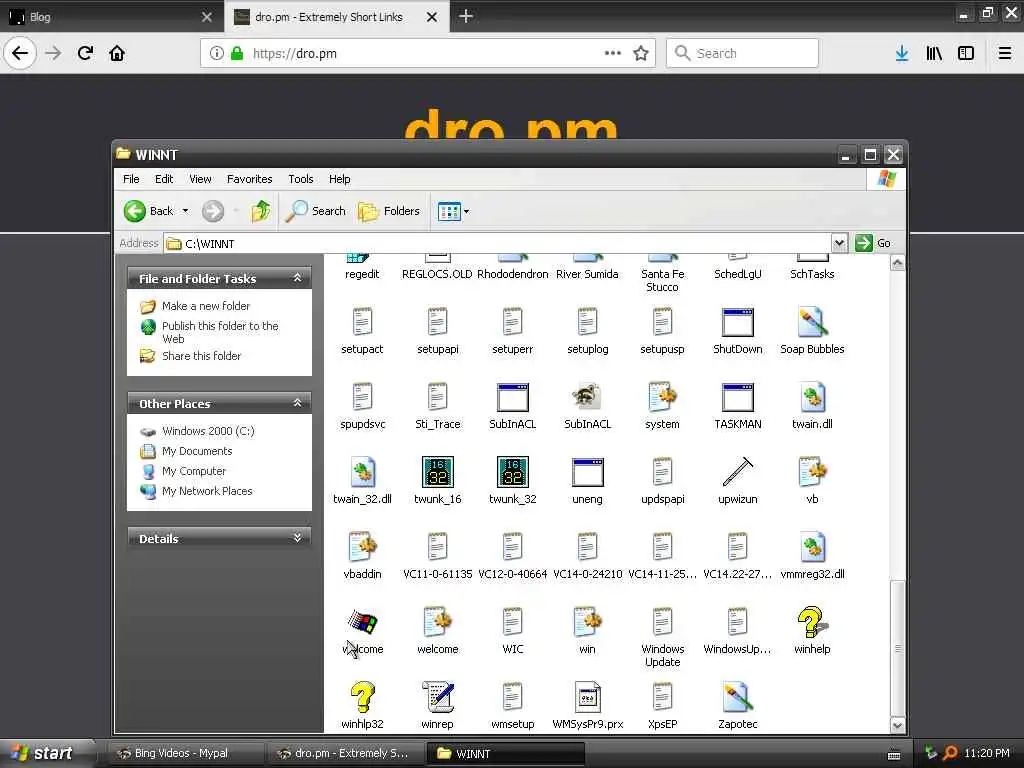Select the system configuration file icon
The height and width of the screenshot is (768, 1024).
662,398
